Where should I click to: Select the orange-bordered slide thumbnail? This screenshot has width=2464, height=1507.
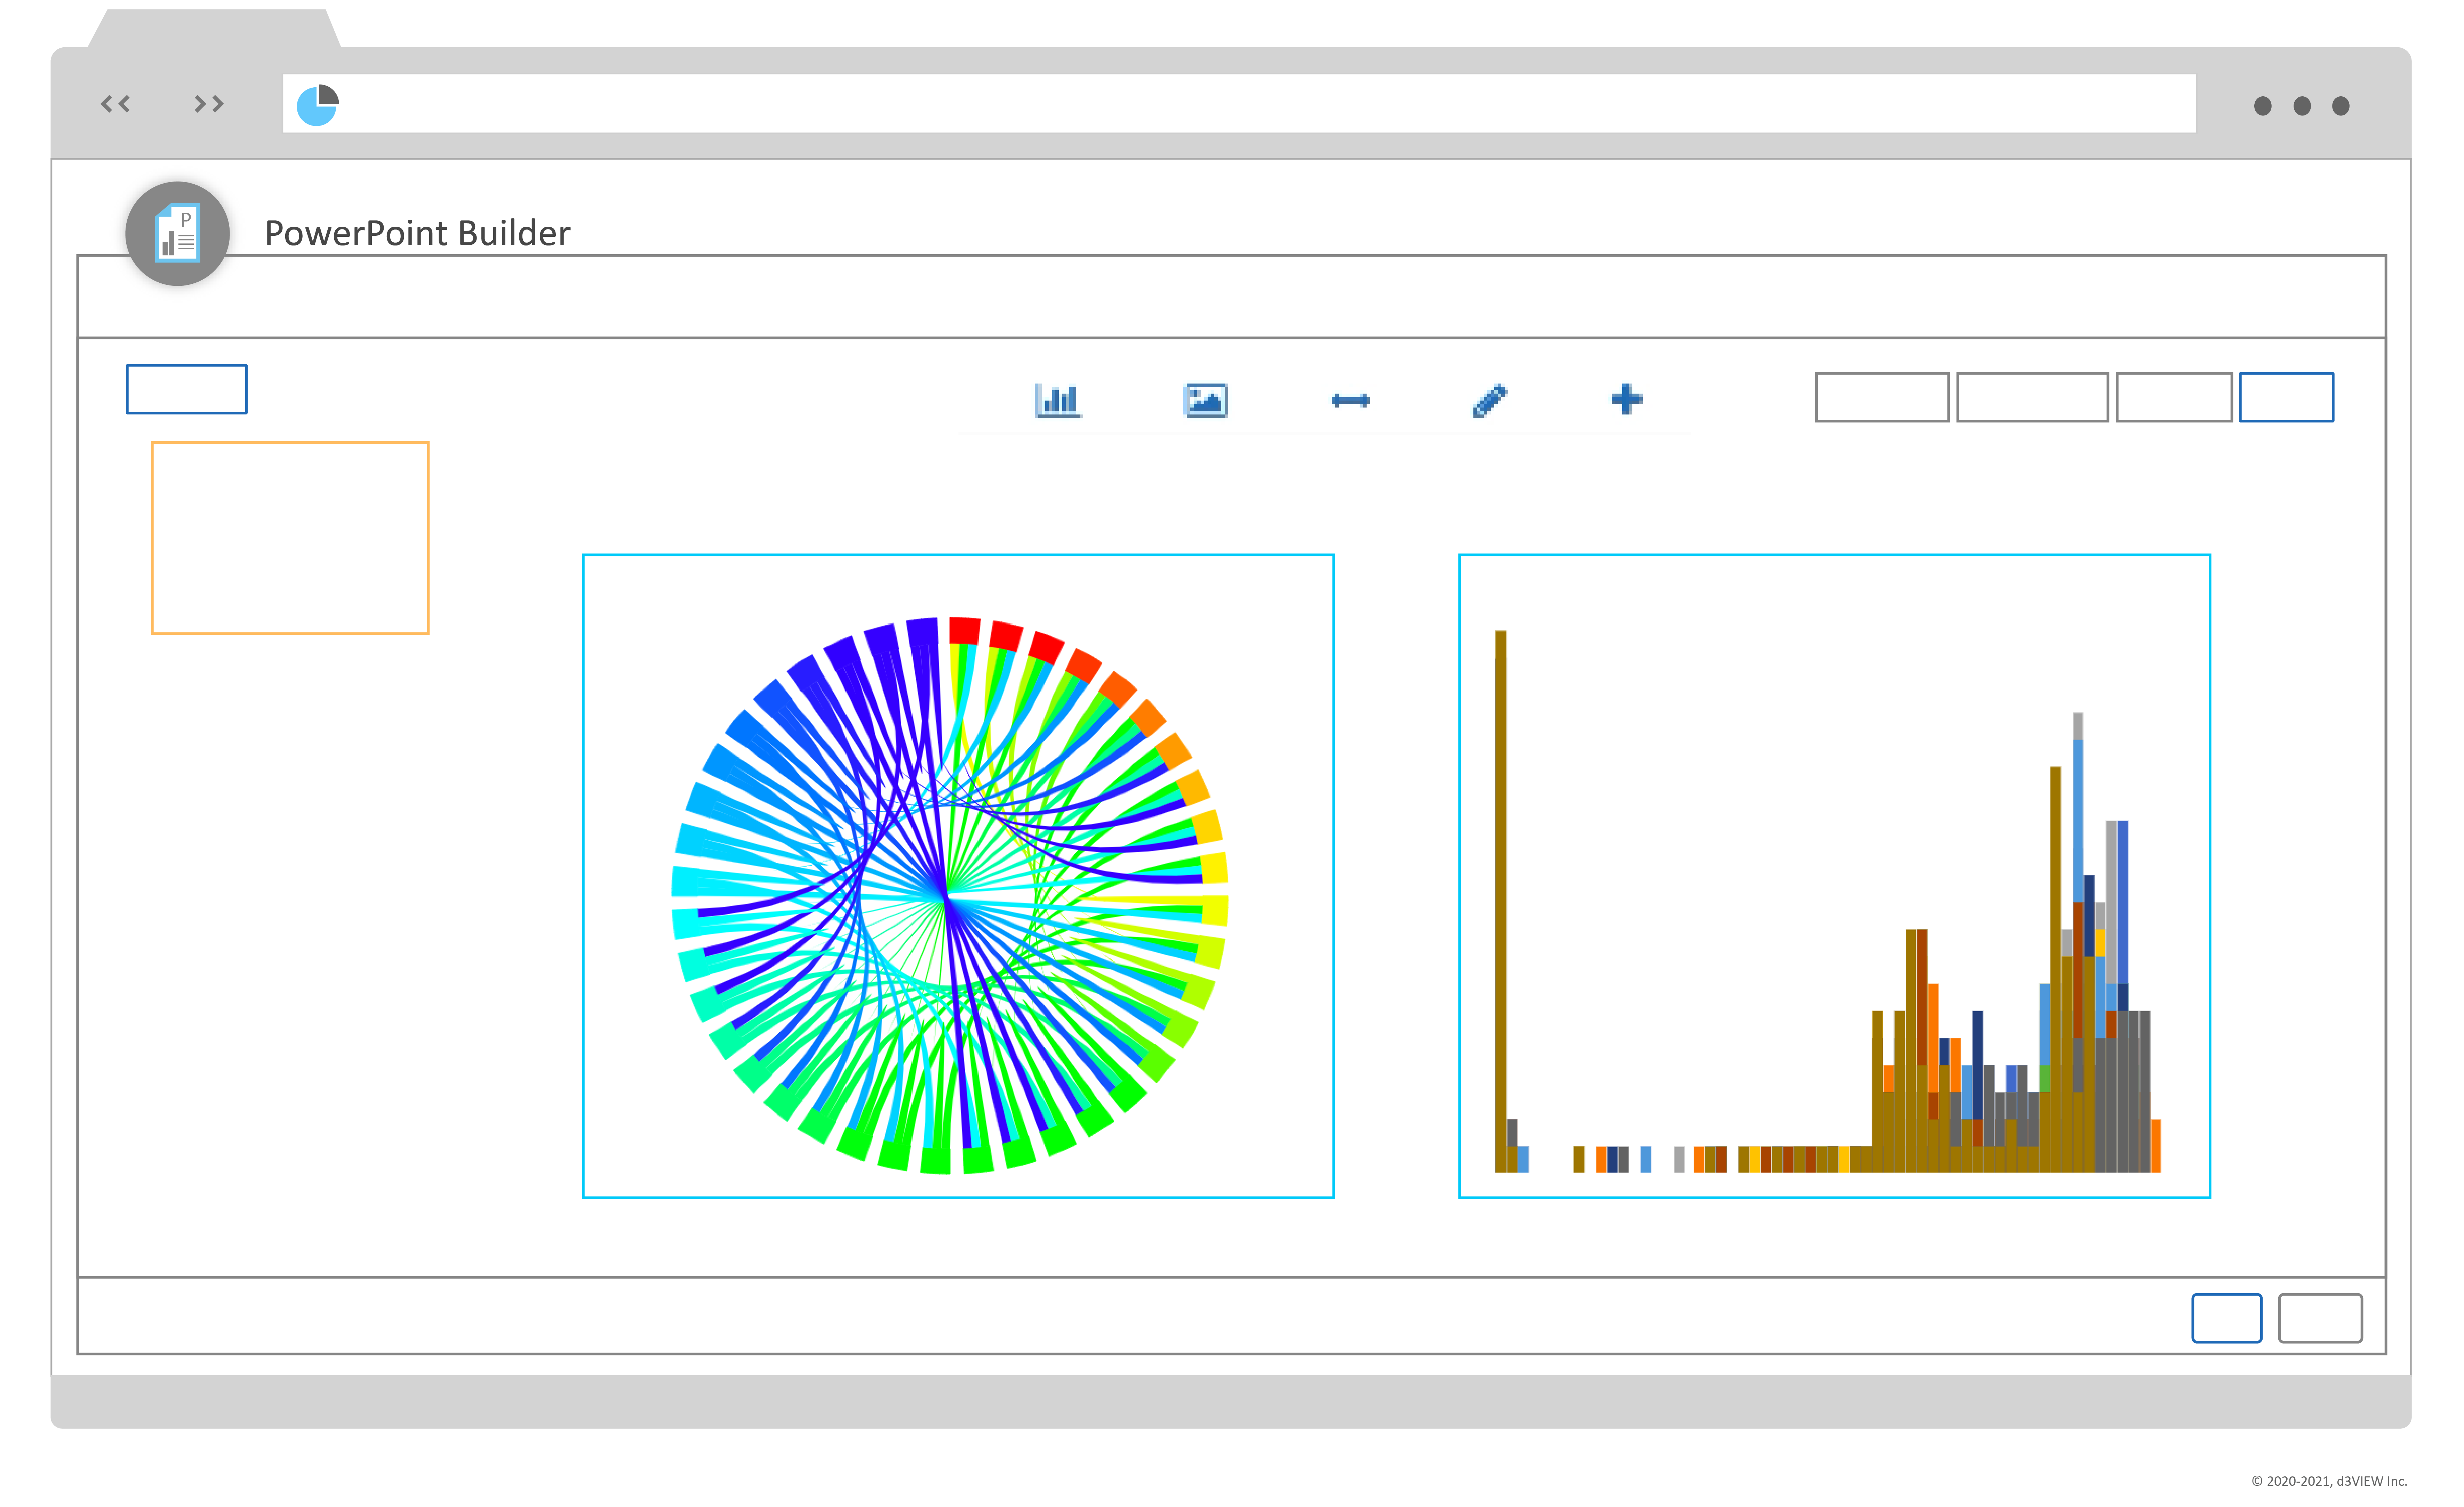[x=290, y=538]
